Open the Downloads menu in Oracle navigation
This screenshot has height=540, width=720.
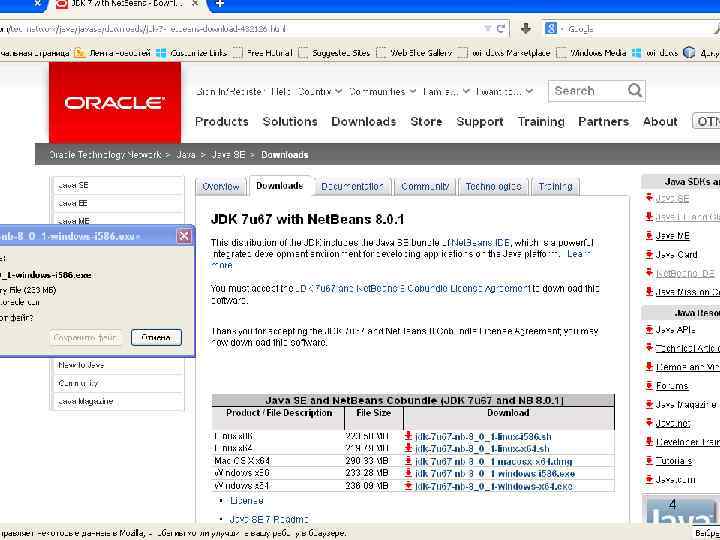[x=364, y=122]
